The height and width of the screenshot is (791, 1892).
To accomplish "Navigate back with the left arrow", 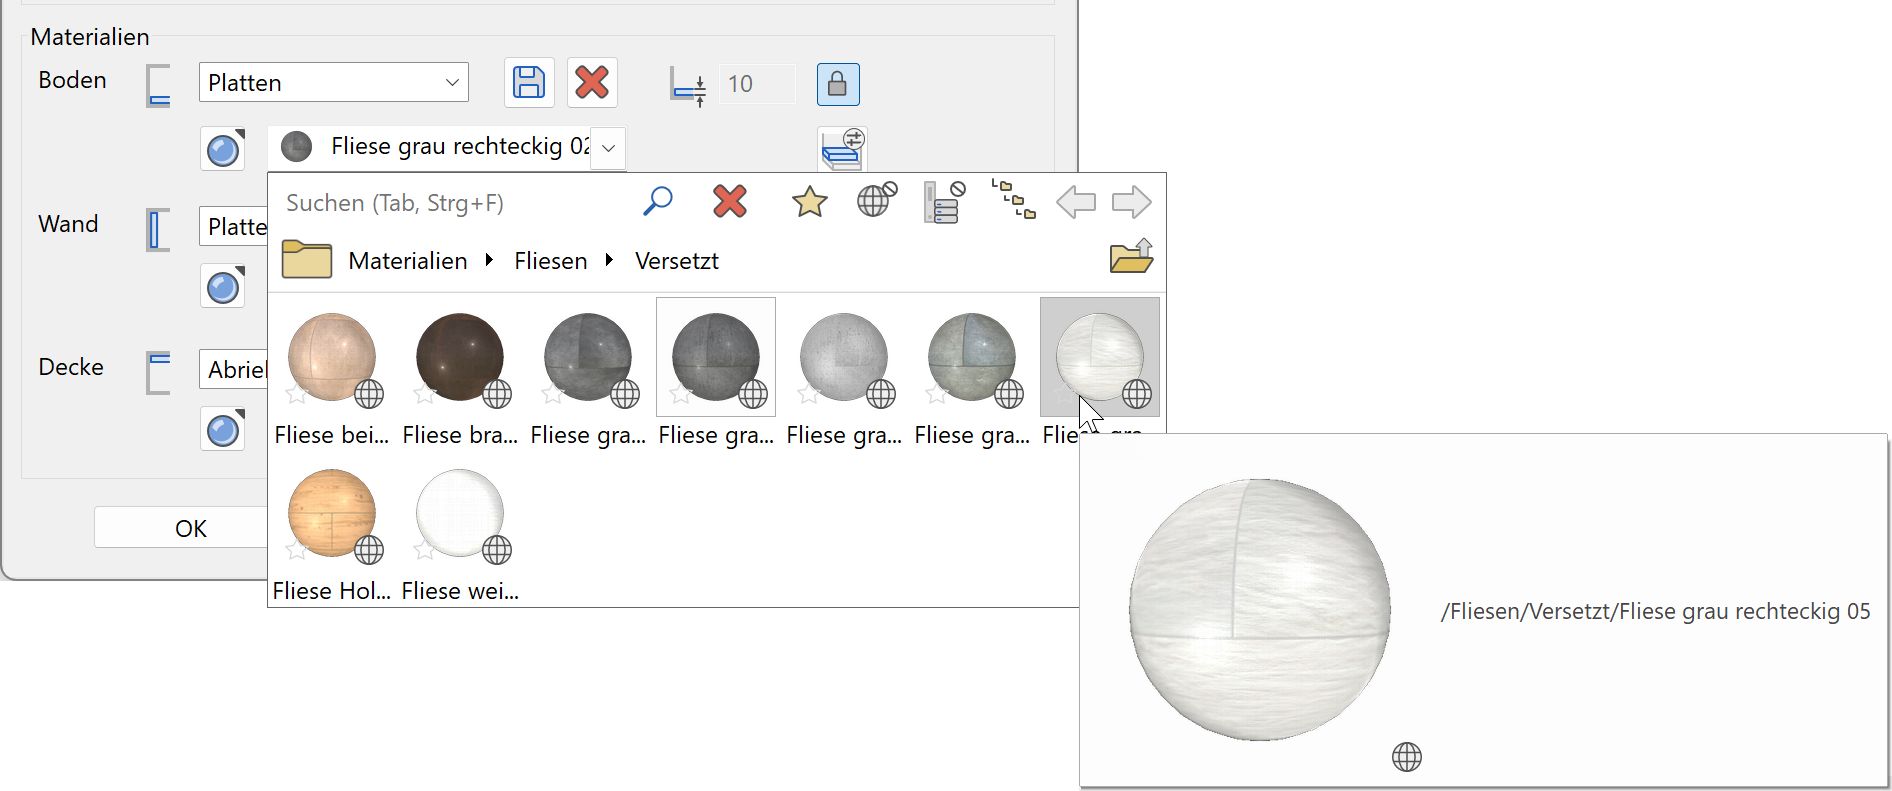I will [1076, 202].
